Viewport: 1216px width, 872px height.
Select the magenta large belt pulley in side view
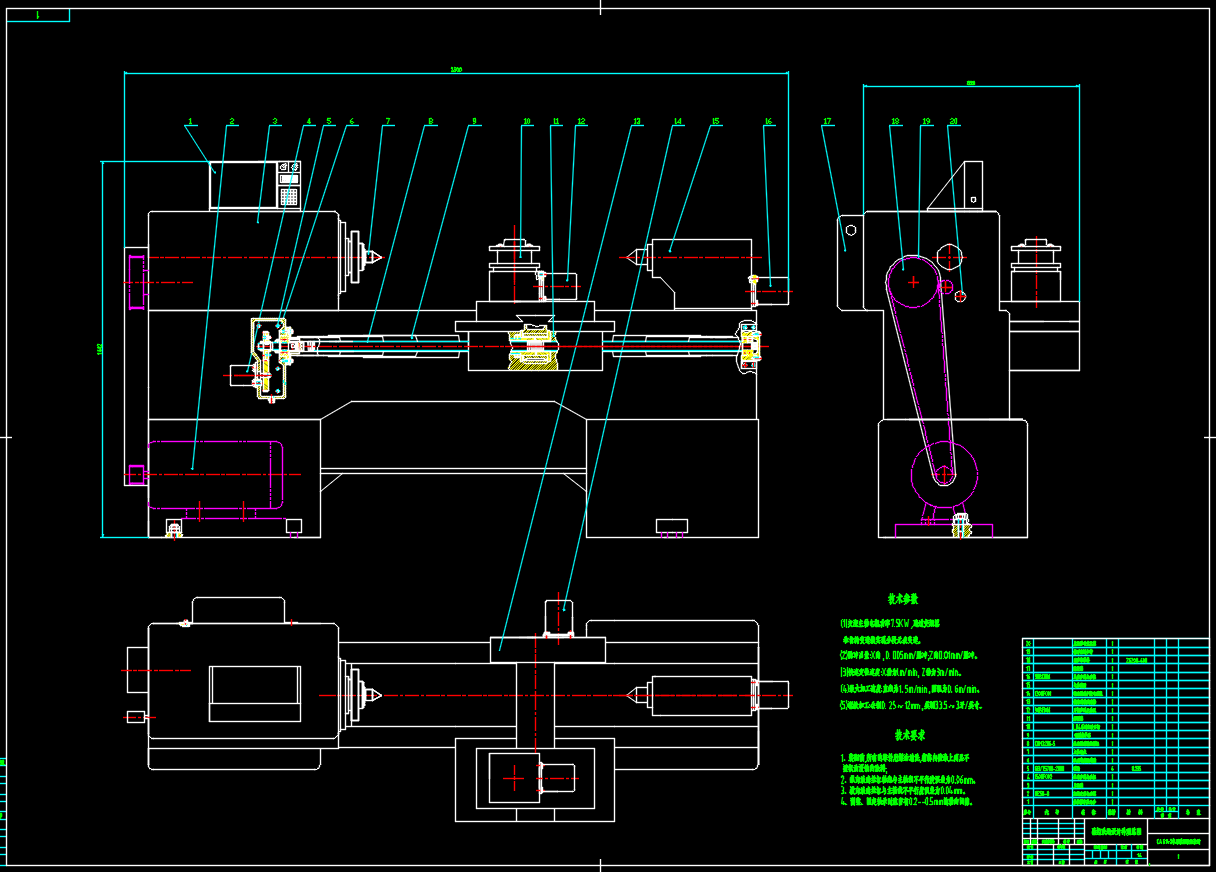point(913,283)
